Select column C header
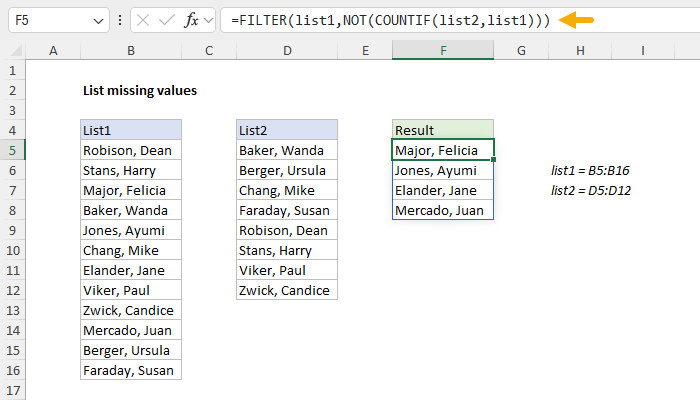 pyautogui.click(x=209, y=50)
